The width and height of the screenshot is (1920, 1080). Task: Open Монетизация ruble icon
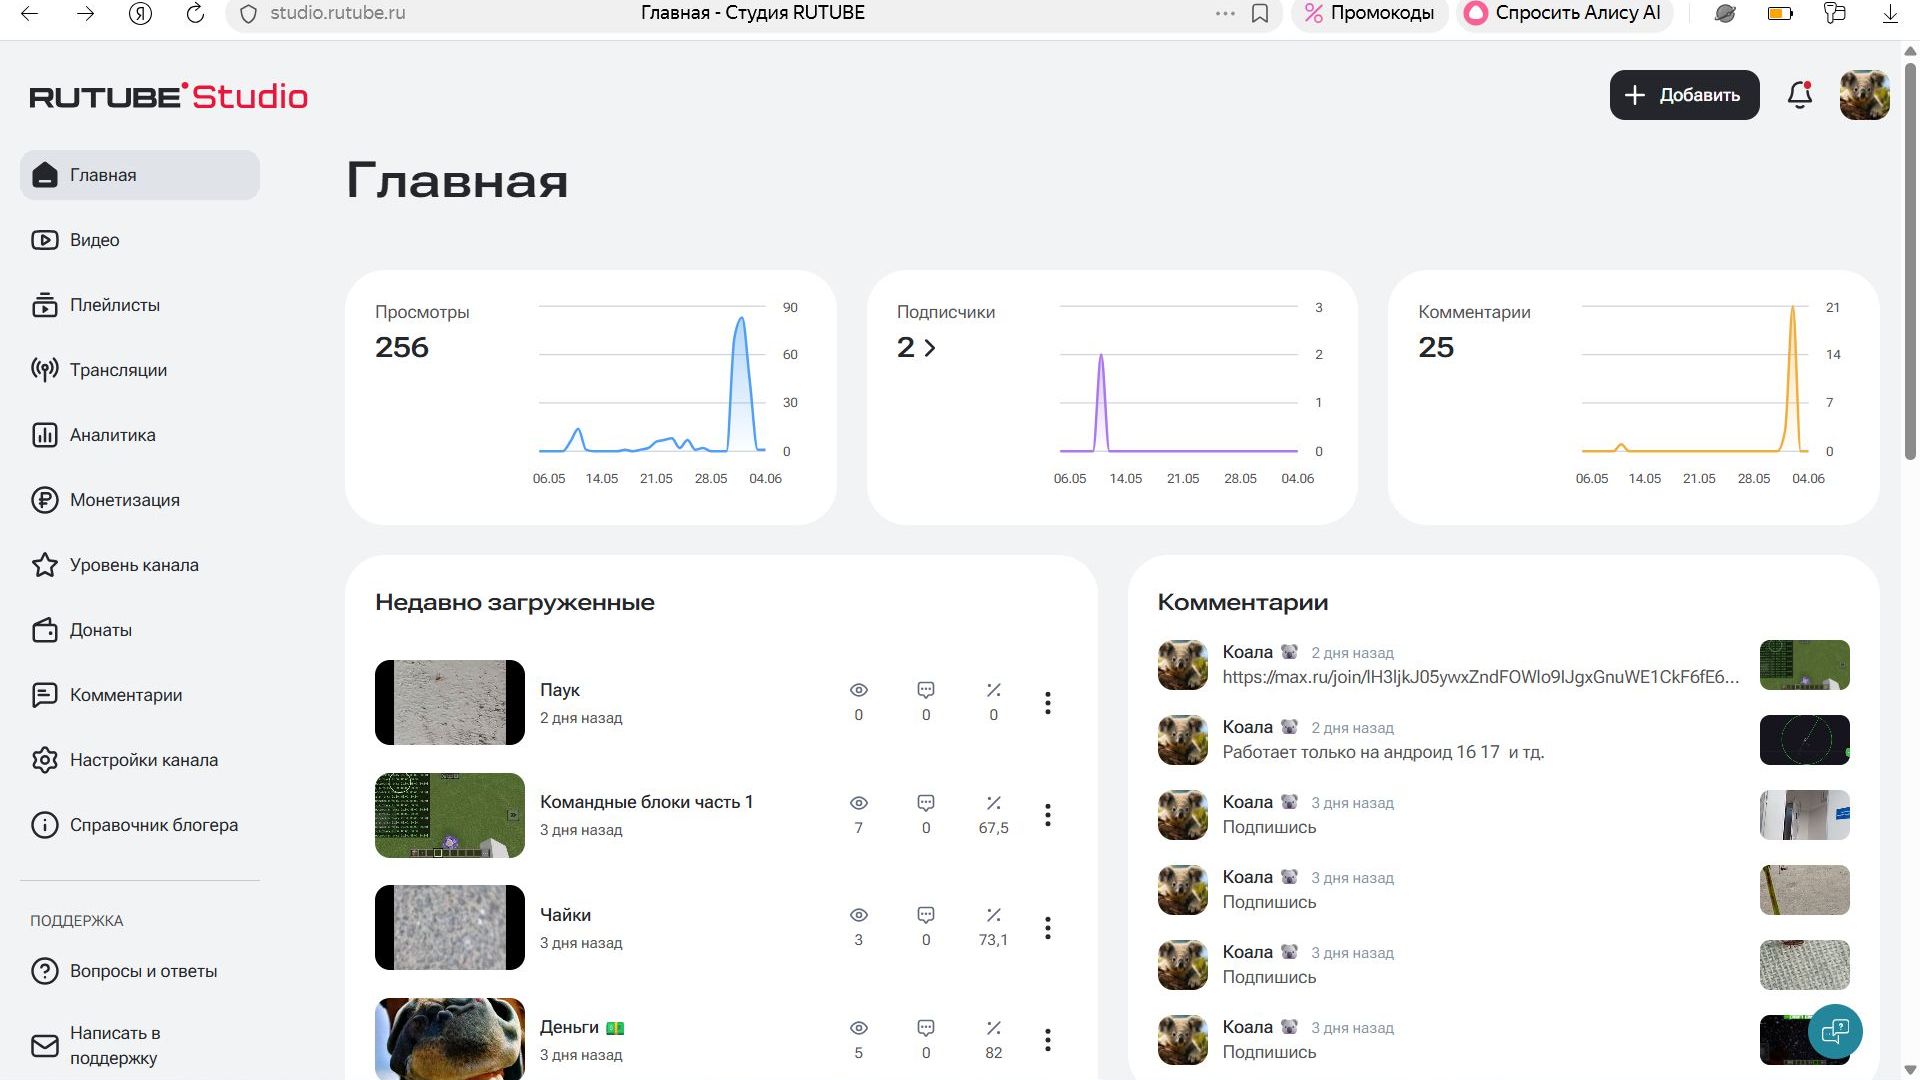(45, 500)
